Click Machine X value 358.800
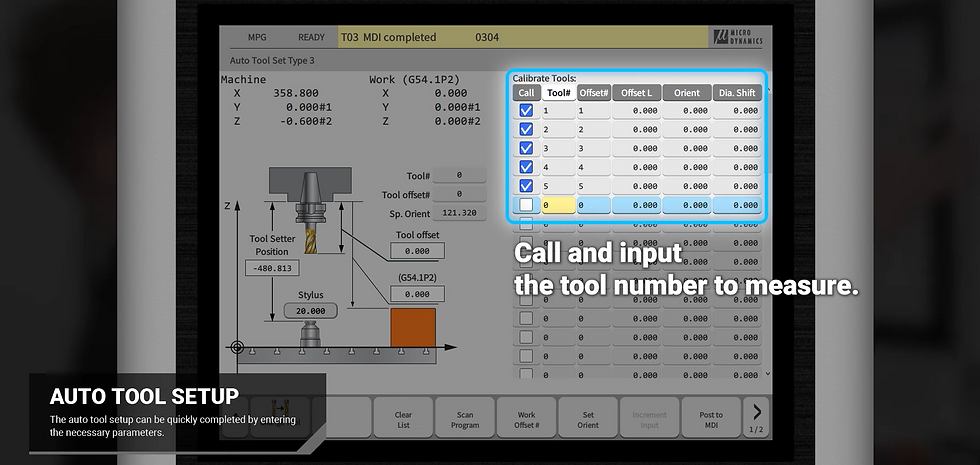This screenshot has height=465, width=980. (x=296, y=93)
